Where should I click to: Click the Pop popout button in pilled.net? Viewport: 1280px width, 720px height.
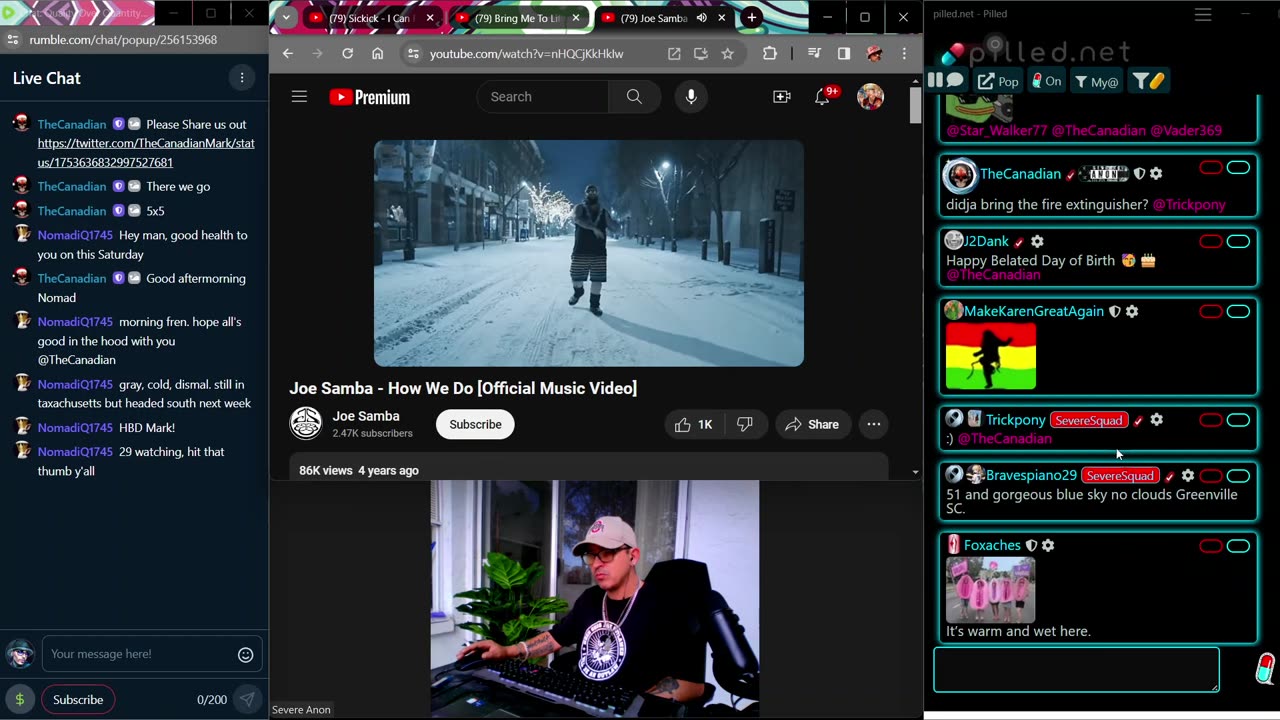tap(999, 81)
